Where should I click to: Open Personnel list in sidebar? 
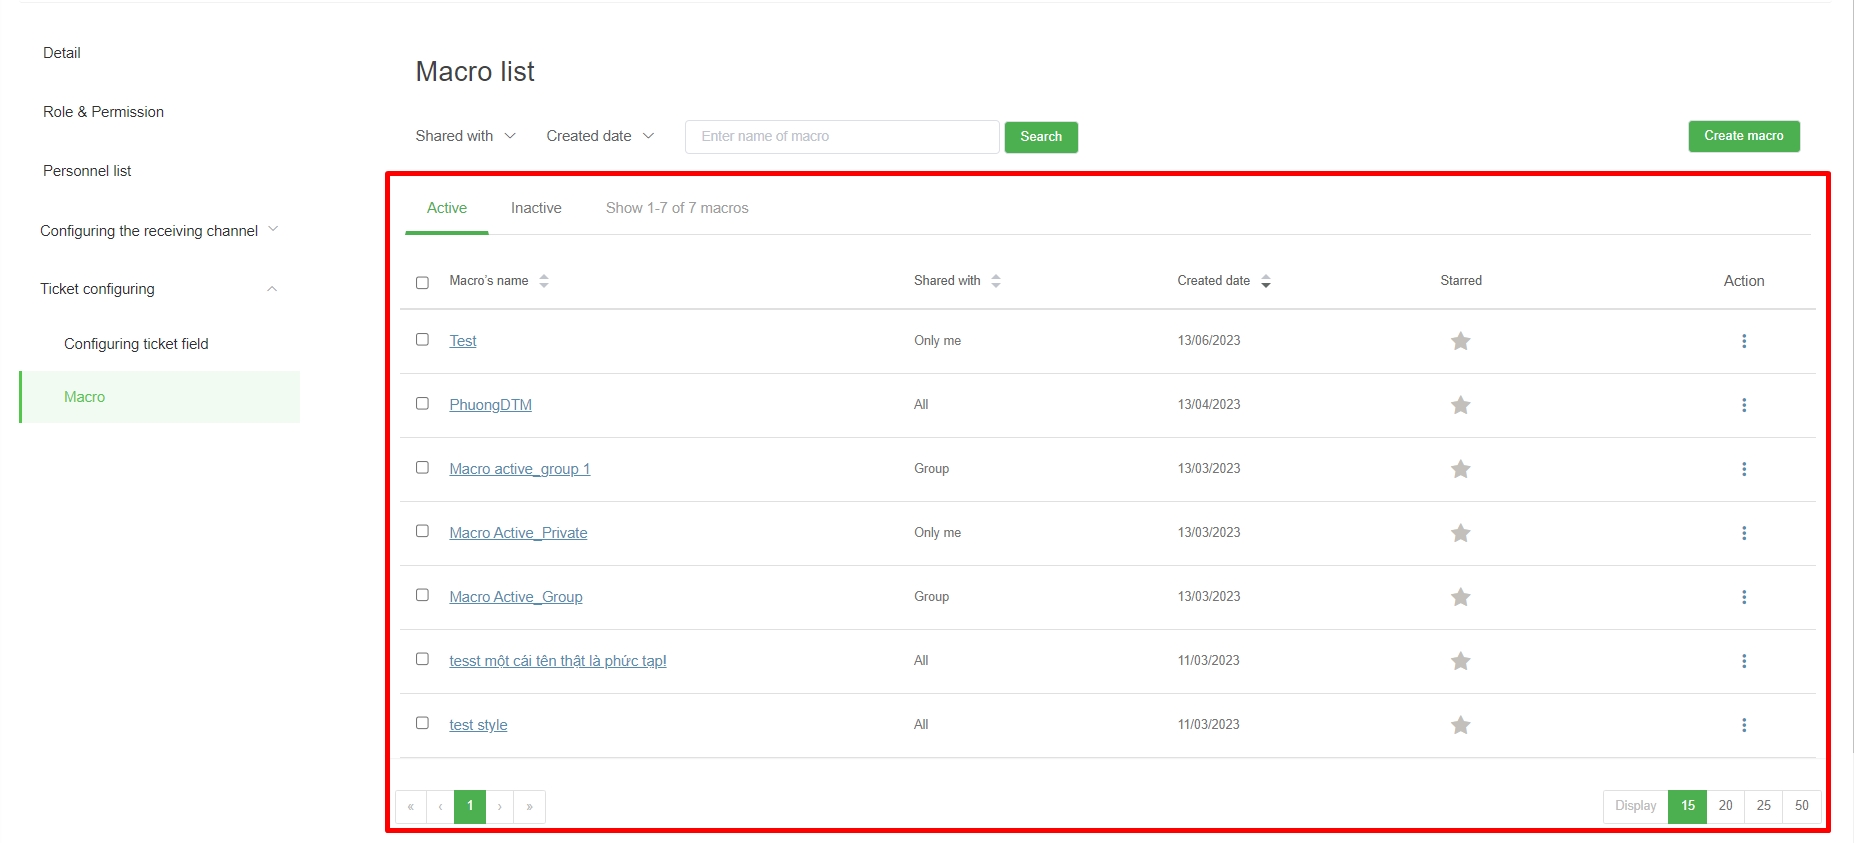coord(87,171)
